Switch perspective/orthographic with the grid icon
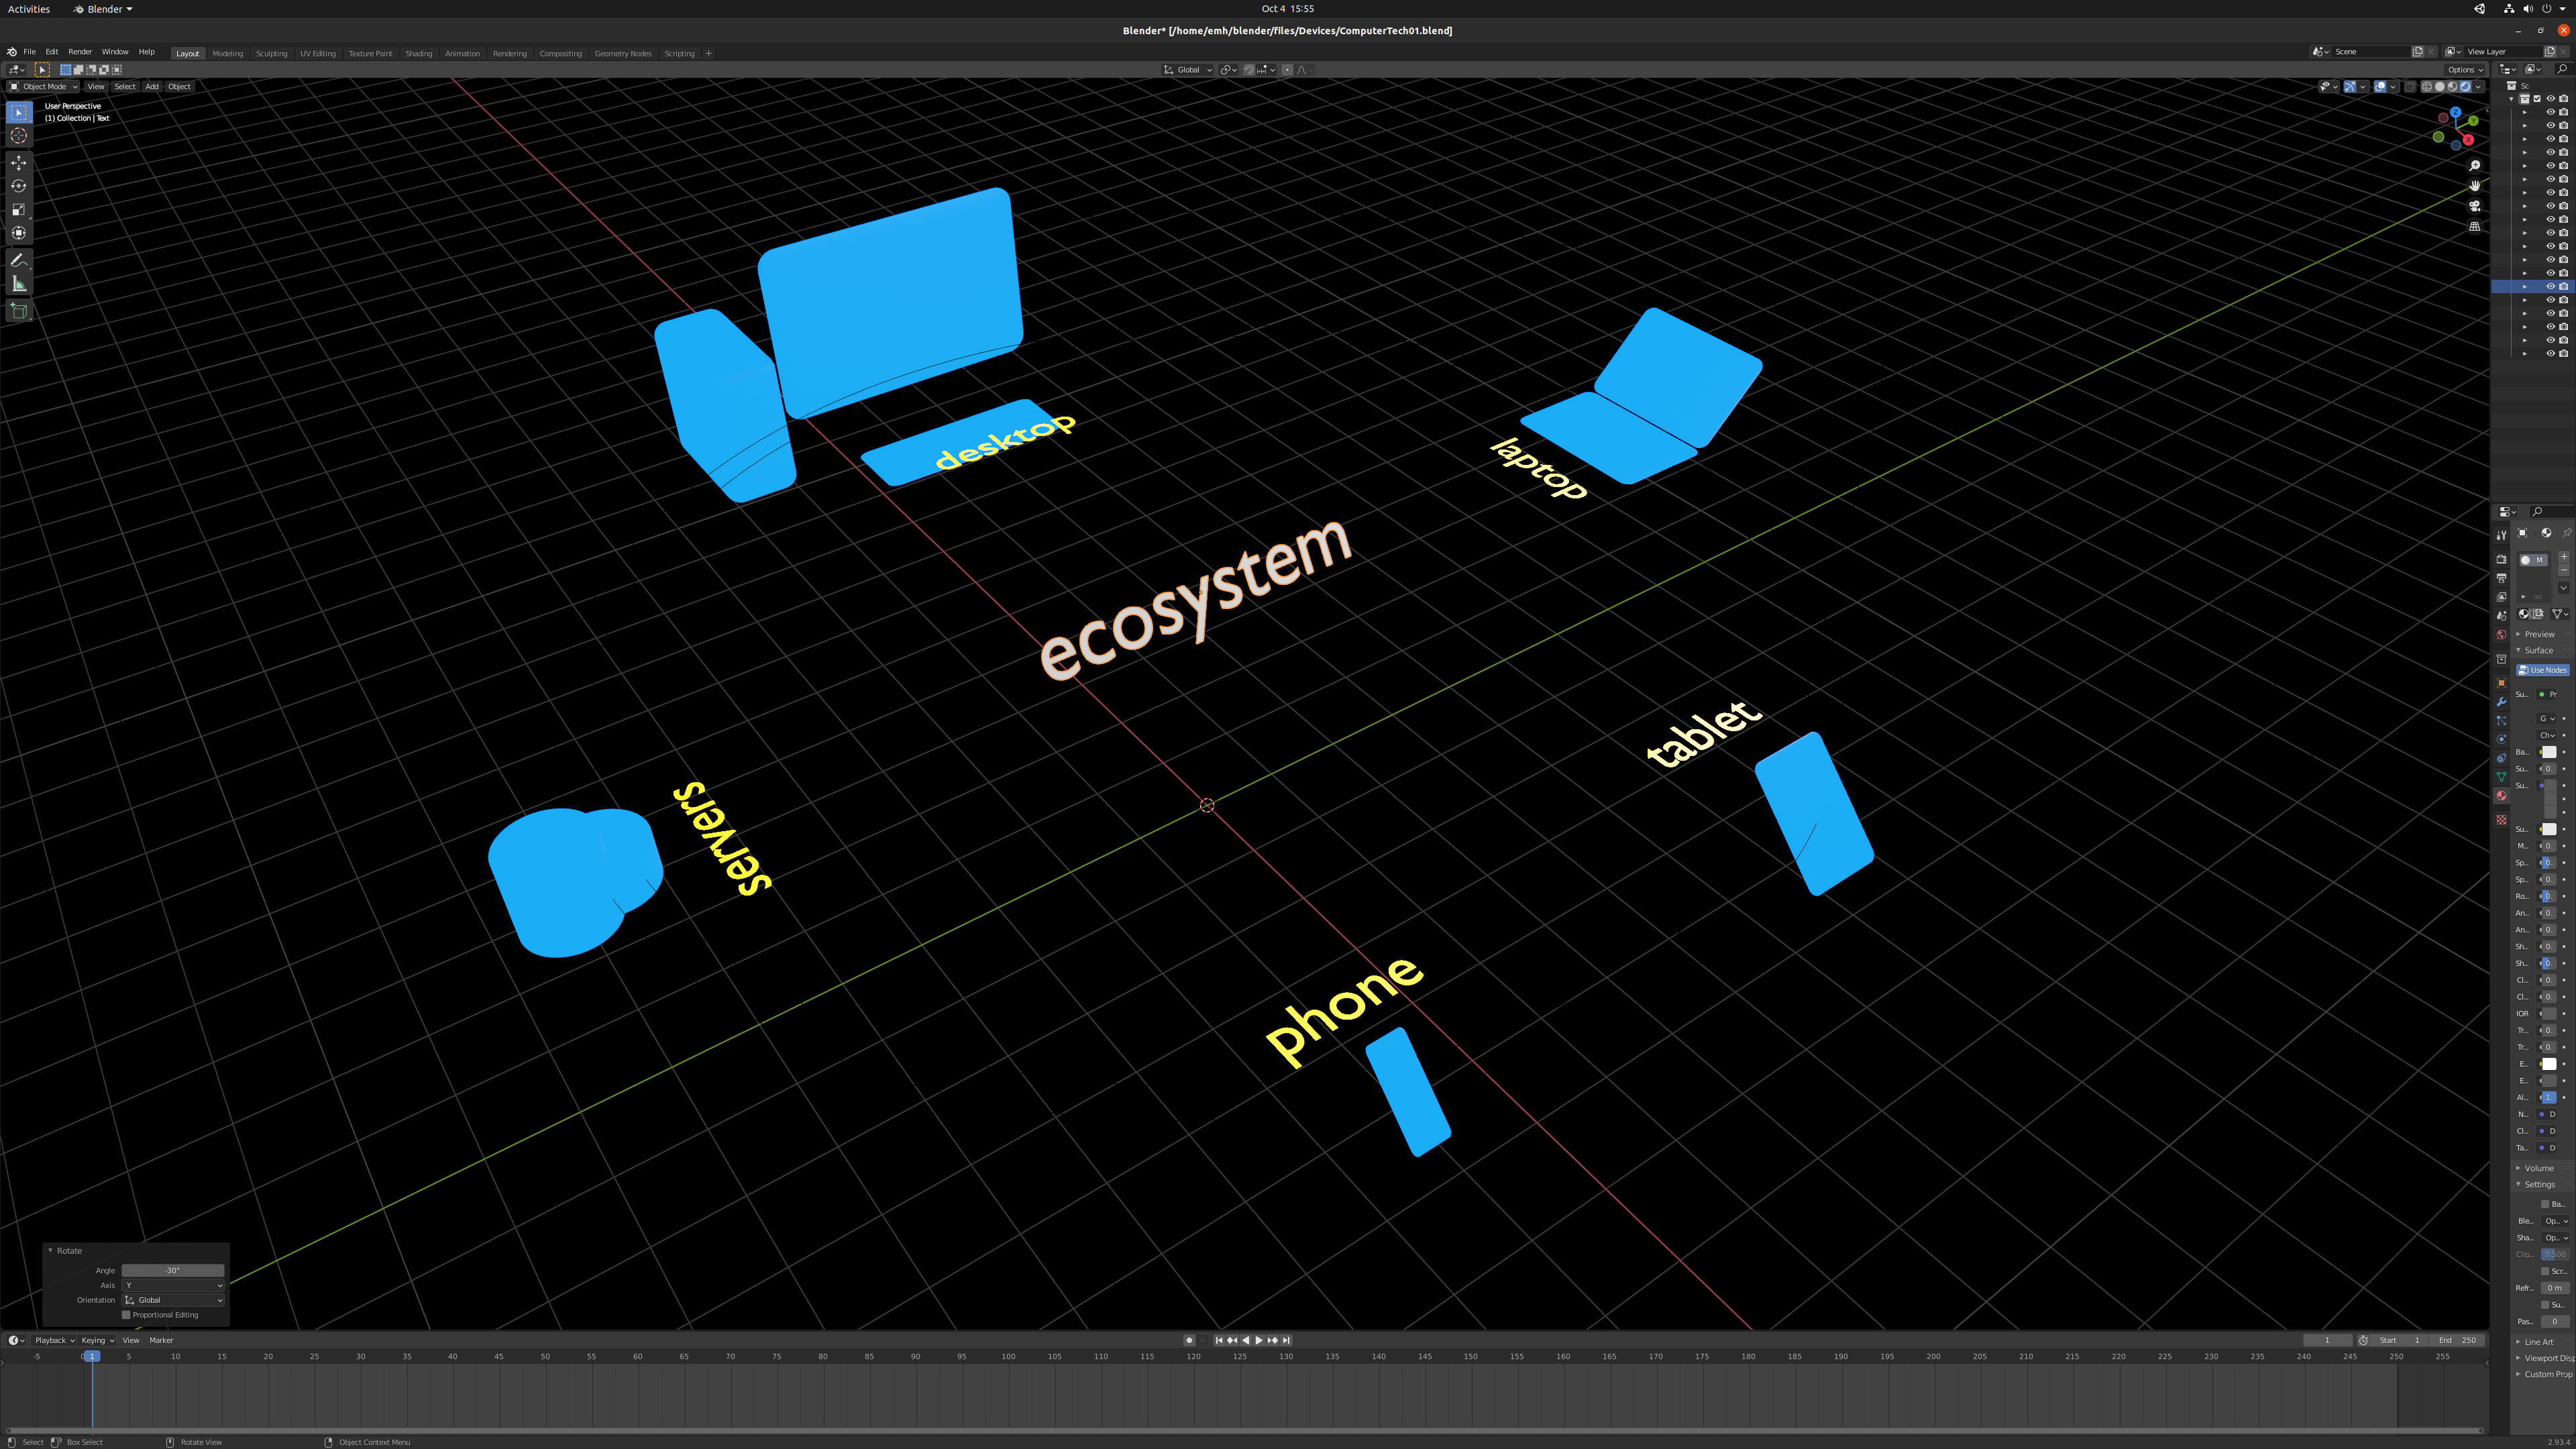Image resolution: width=2576 pixels, height=1449 pixels. pos(2475,227)
